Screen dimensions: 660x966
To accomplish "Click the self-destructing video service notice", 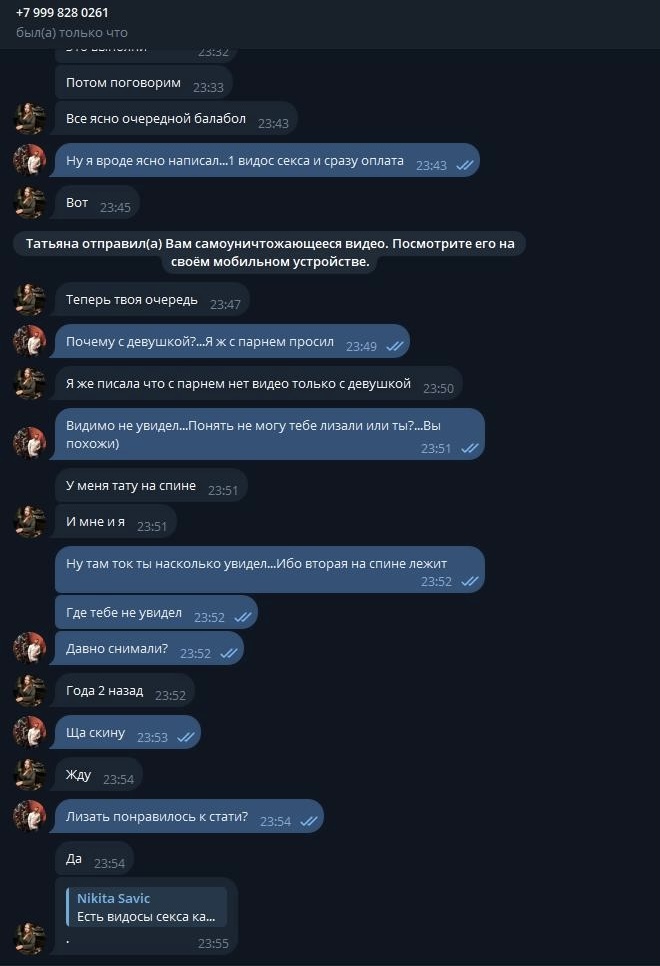I will 268,252.
